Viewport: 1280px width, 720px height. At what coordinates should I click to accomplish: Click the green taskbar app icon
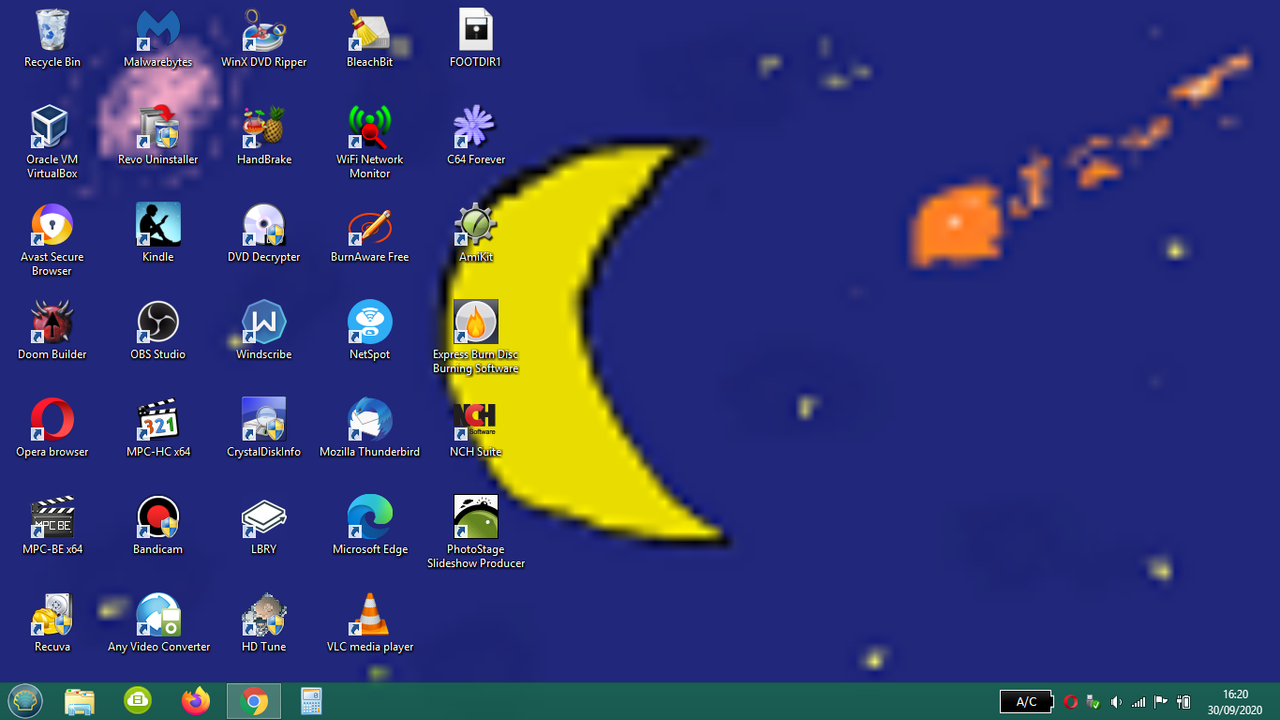(138, 701)
